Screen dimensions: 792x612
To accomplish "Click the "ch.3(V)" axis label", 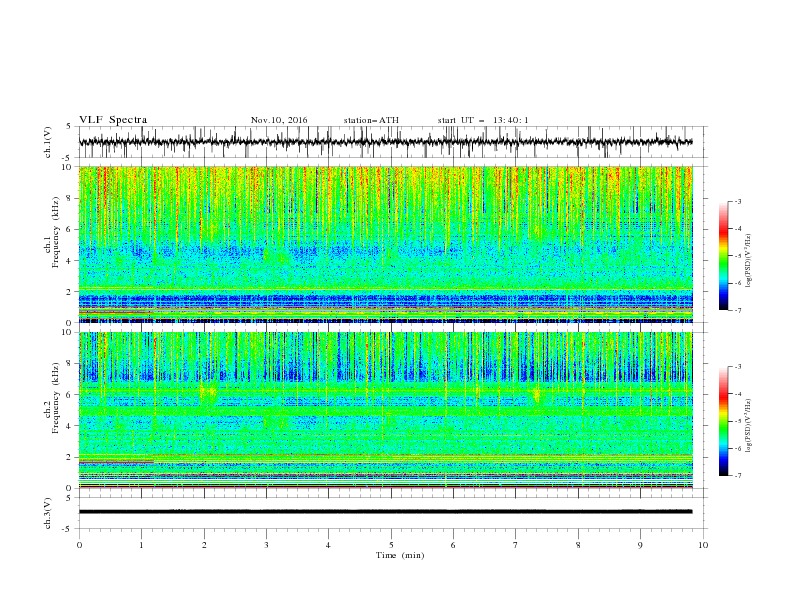I will (x=48, y=513).
